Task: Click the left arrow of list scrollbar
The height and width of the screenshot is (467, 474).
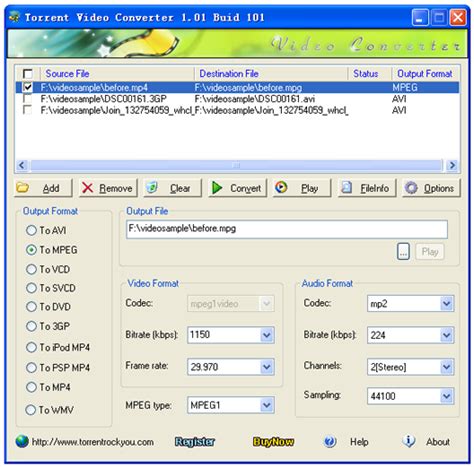Action: click(22, 165)
